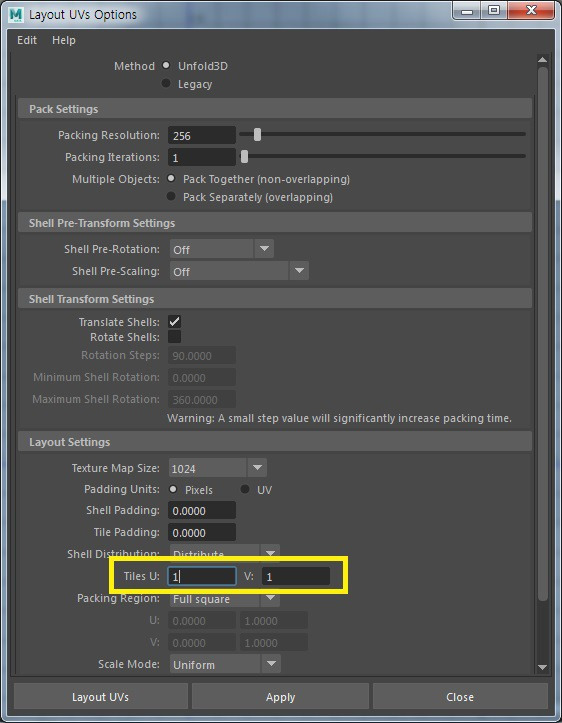The height and width of the screenshot is (723, 562).
Task: Open the Shell Pre-Scaling dropdown
Action: click(x=239, y=271)
